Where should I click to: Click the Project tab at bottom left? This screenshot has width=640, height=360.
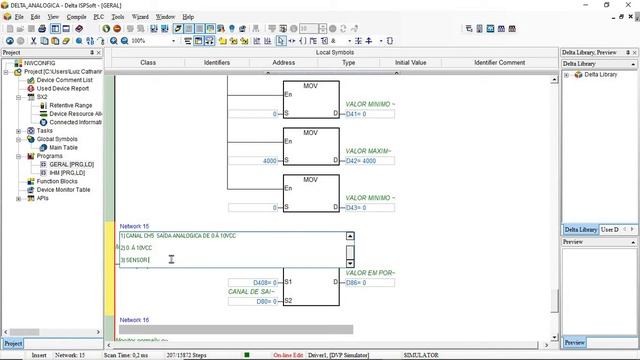tap(13, 344)
